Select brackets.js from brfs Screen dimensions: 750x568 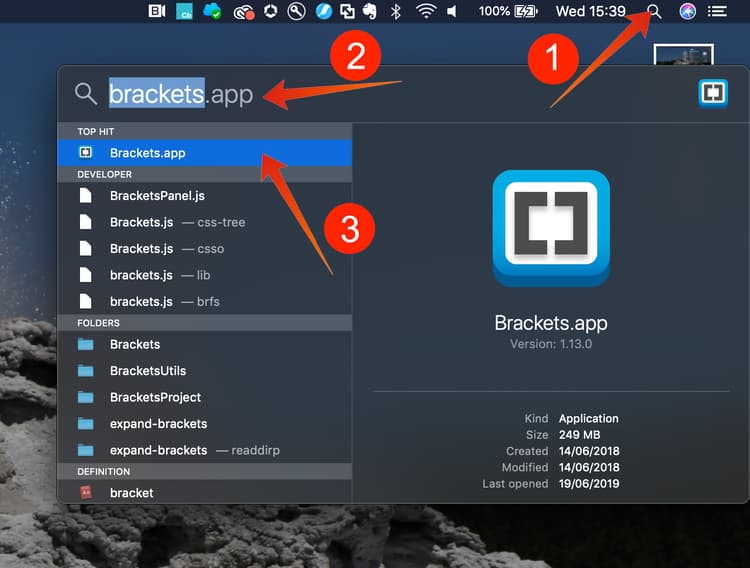click(205, 301)
